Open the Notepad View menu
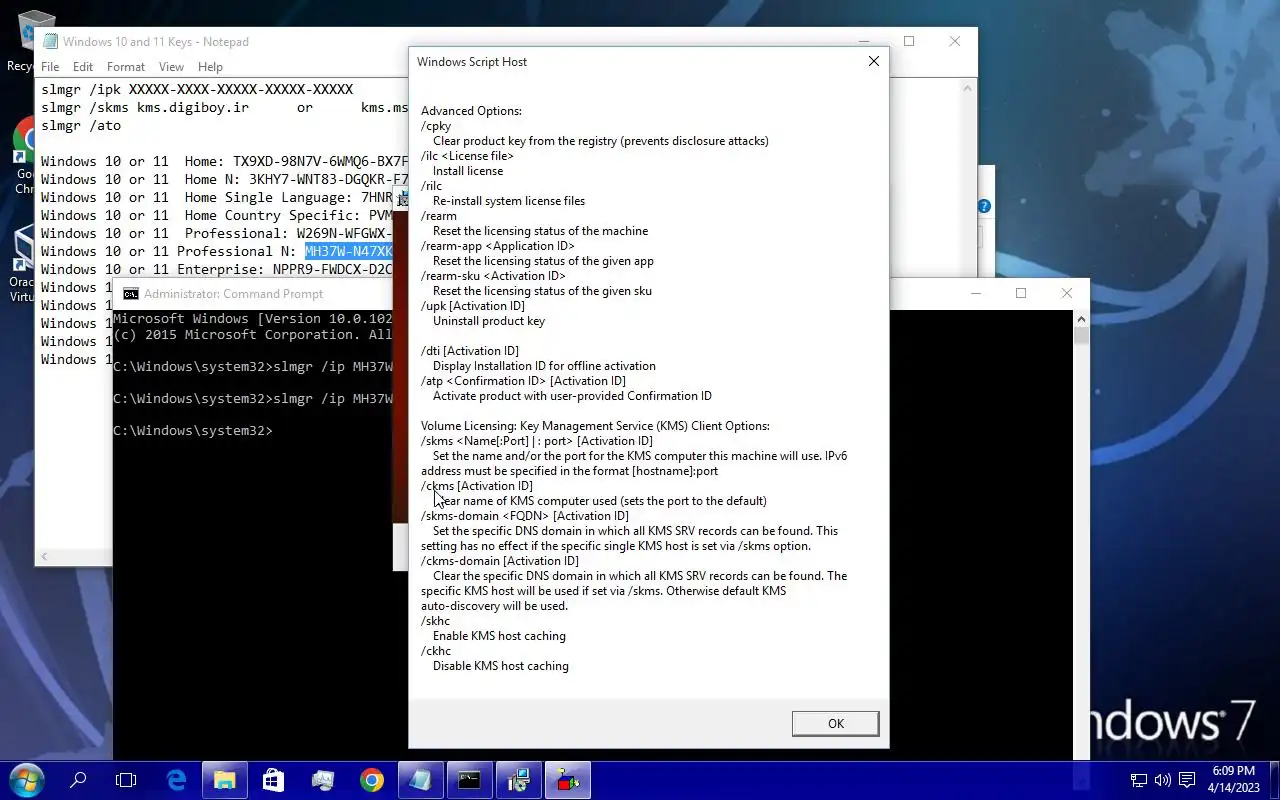The height and width of the screenshot is (800, 1280). point(171,67)
